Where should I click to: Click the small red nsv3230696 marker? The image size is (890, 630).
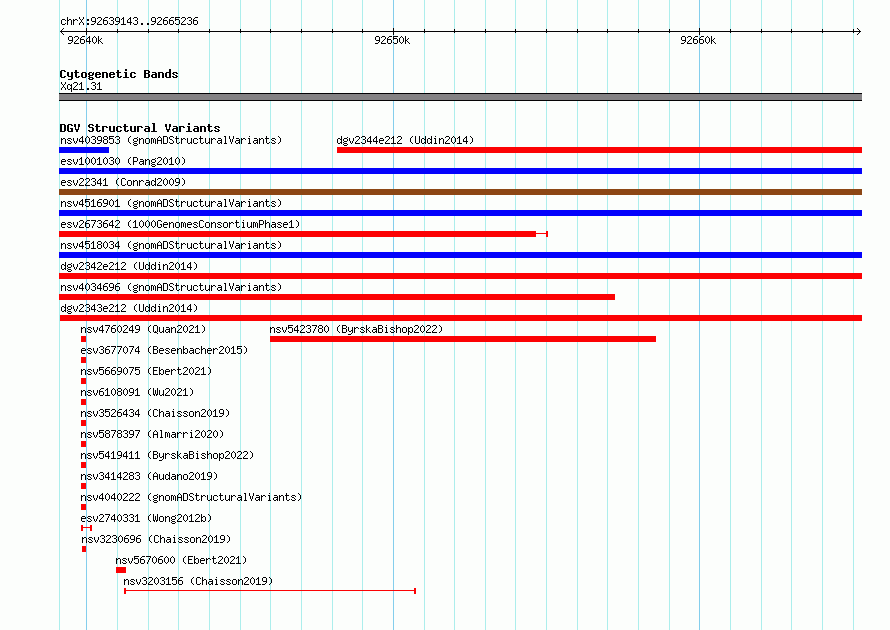pyautogui.click(x=84, y=549)
